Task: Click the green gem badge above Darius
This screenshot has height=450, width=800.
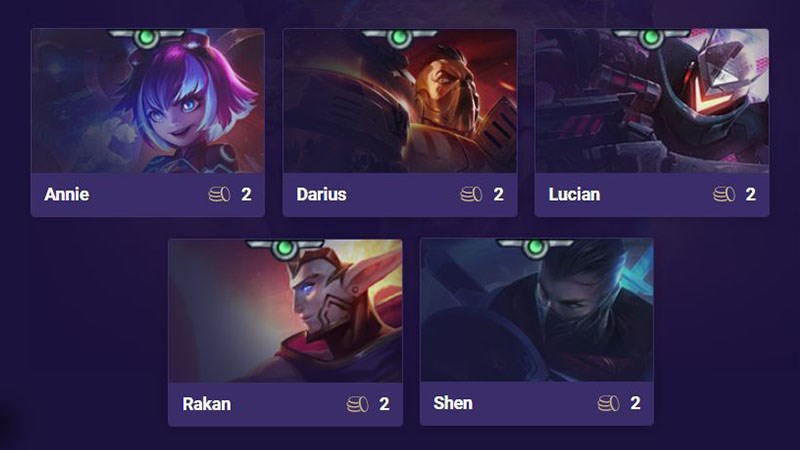Action: coord(399,37)
